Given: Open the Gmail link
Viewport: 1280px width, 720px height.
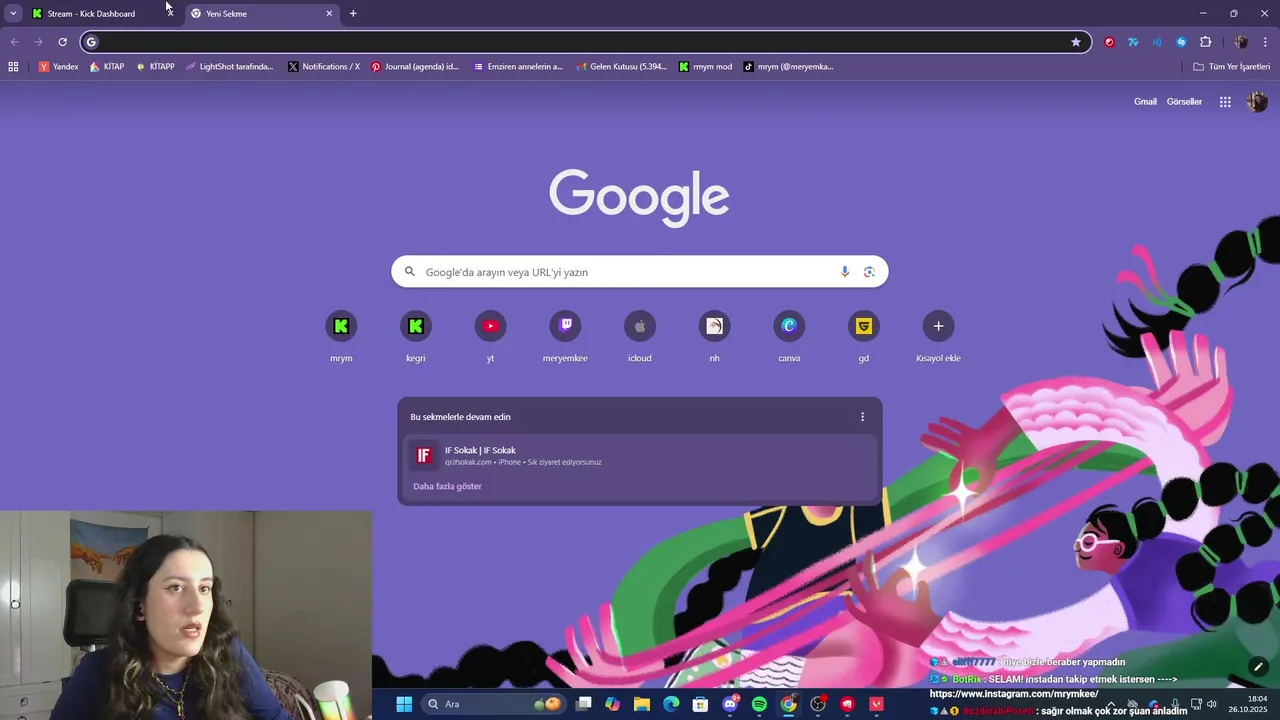Looking at the screenshot, I should [x=1145, y=102].
